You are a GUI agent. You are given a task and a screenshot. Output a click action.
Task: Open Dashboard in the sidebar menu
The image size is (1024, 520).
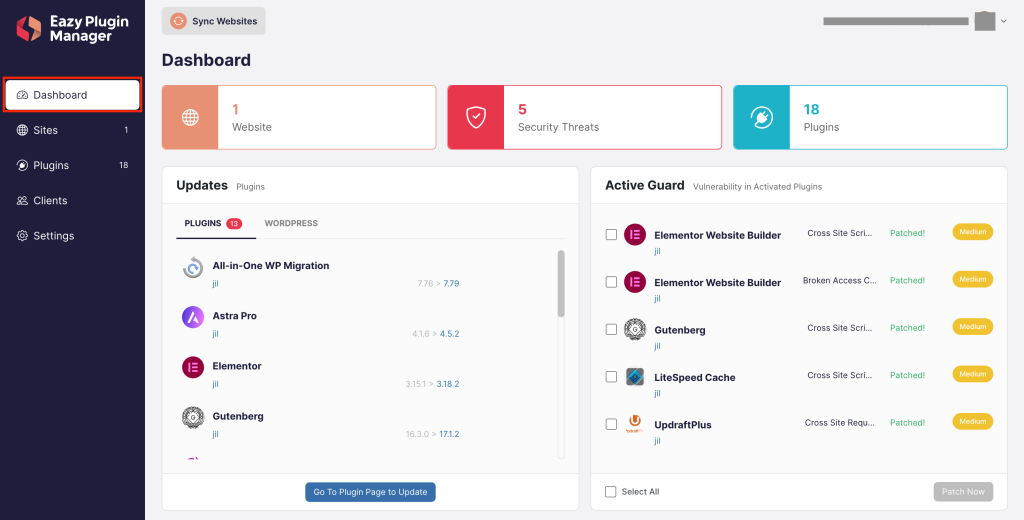pyautogui.click(x=72, y=95)
